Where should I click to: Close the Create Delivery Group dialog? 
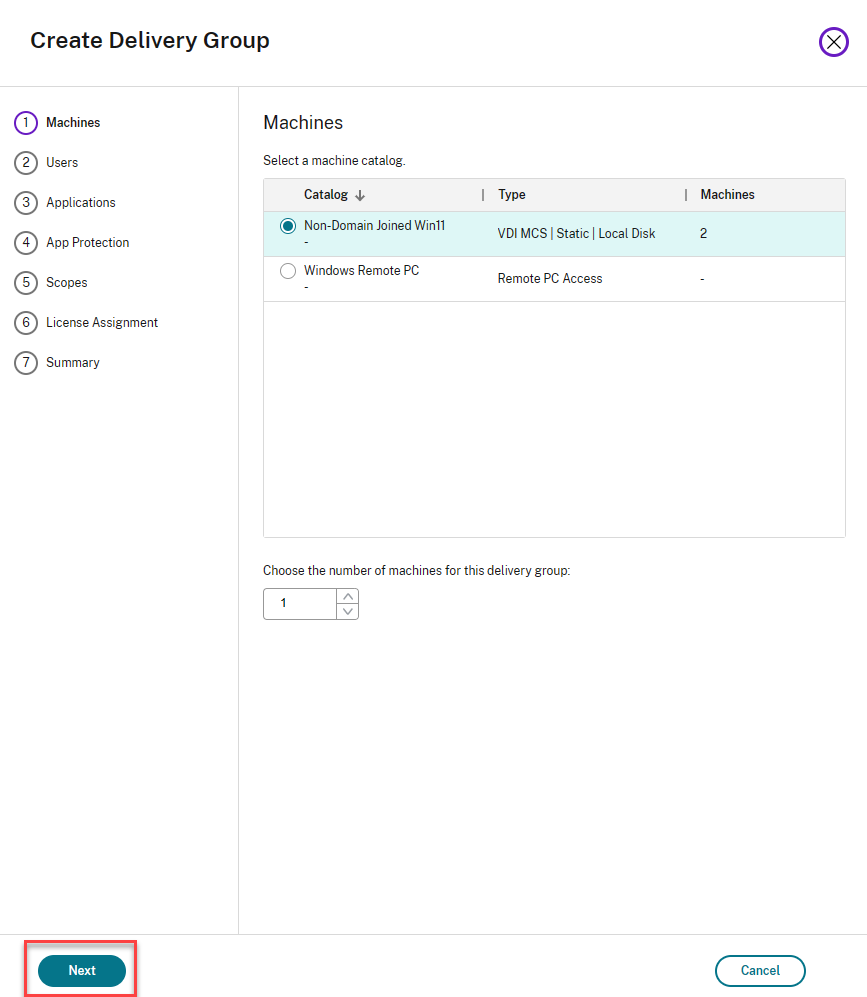(833, 41)
